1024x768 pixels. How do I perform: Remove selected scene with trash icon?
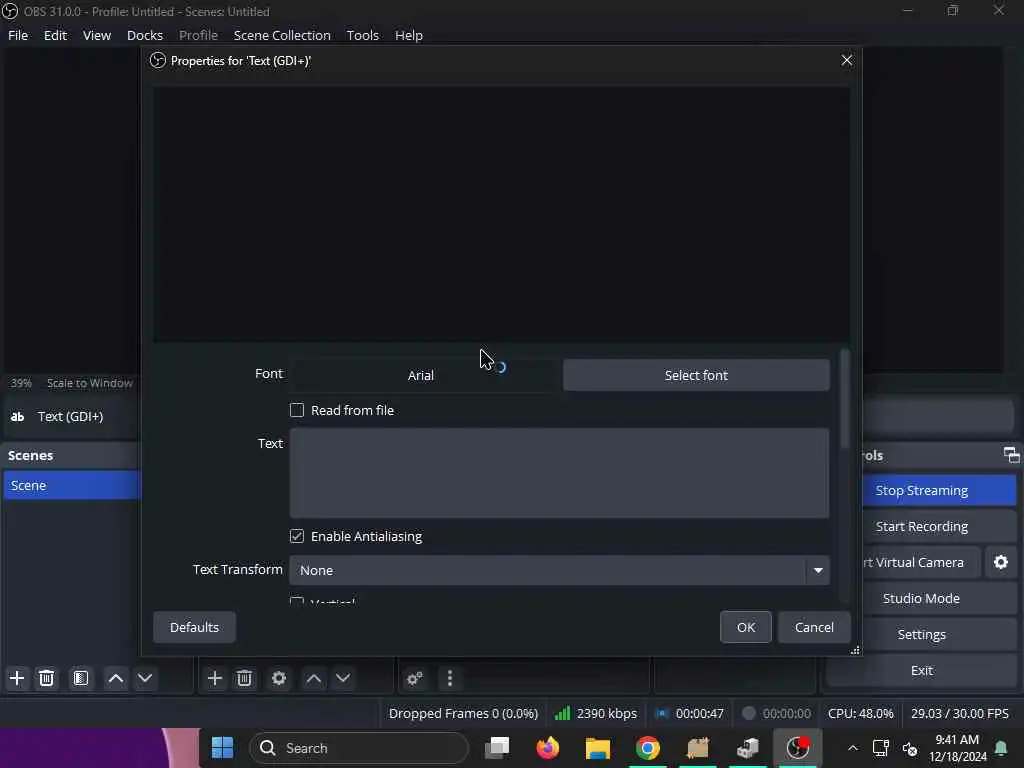(46, 678)
